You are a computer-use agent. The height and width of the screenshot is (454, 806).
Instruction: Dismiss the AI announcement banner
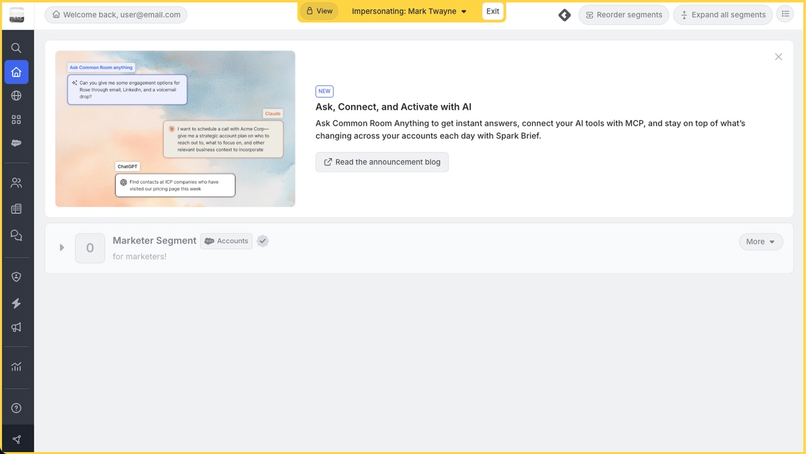pyautogui.click(x=778, y=57)
